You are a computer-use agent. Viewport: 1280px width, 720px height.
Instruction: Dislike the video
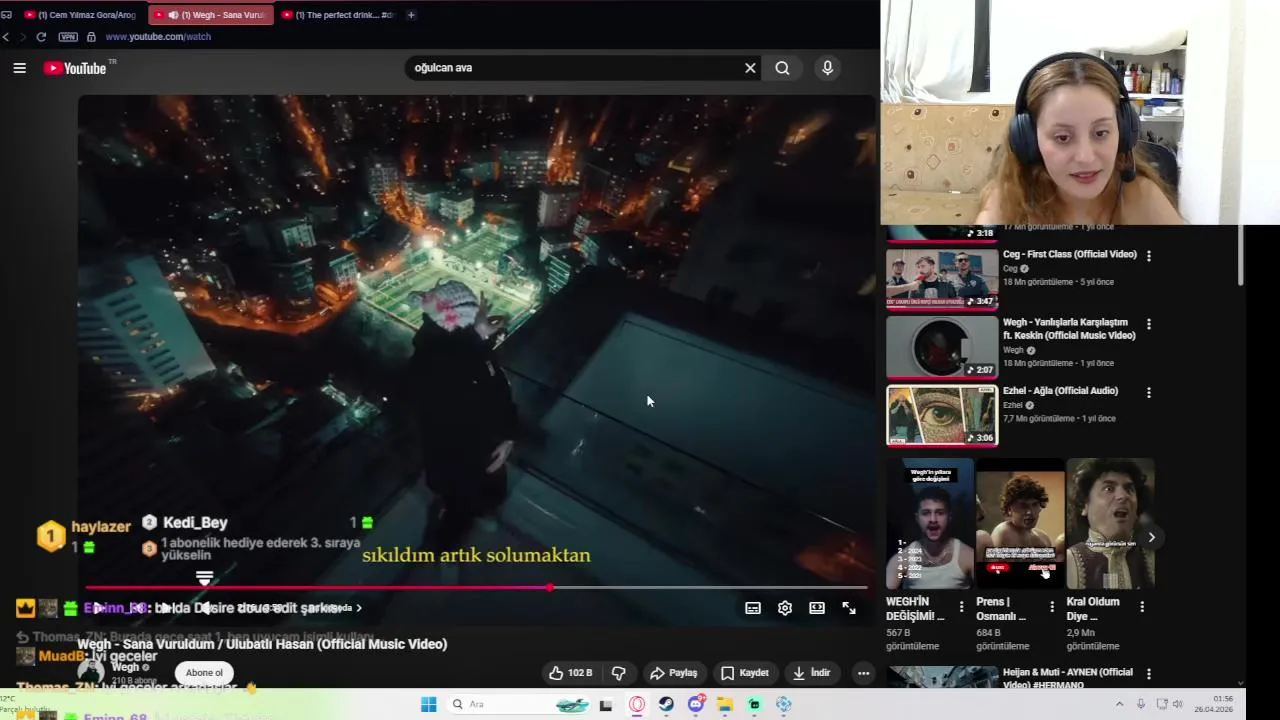(x=618, y=673)
